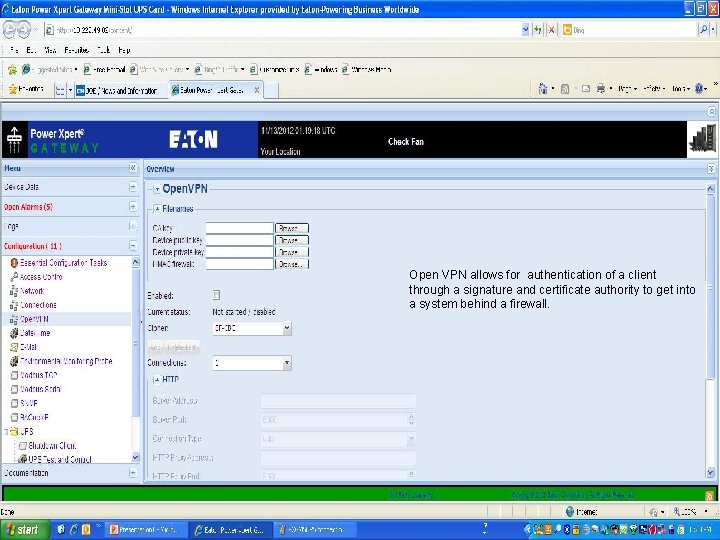
Task: Click the browser Back button
Action: (x=10, y=30)
